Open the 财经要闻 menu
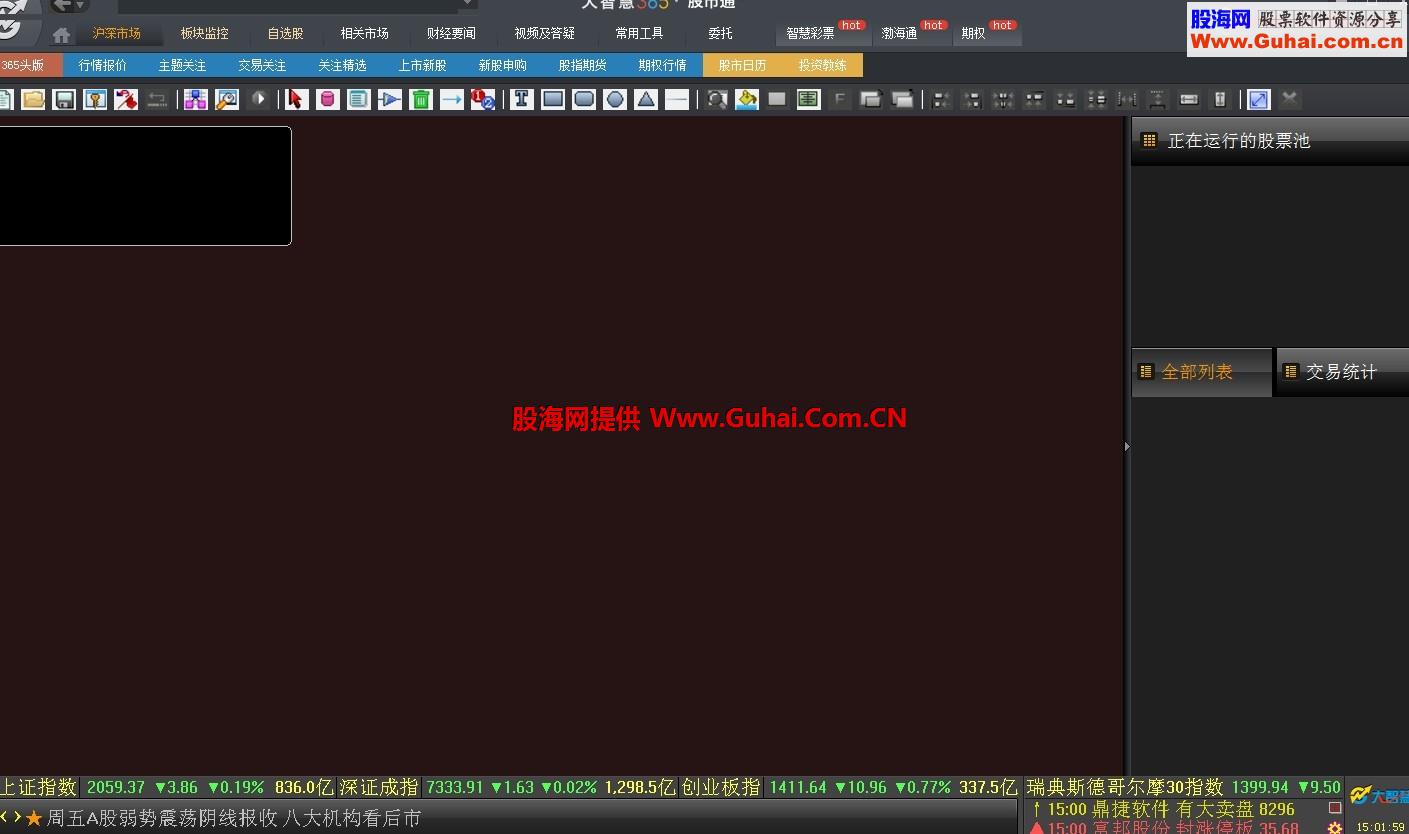1409x834 pixels. pyautogui.click(x=451, y=33)
